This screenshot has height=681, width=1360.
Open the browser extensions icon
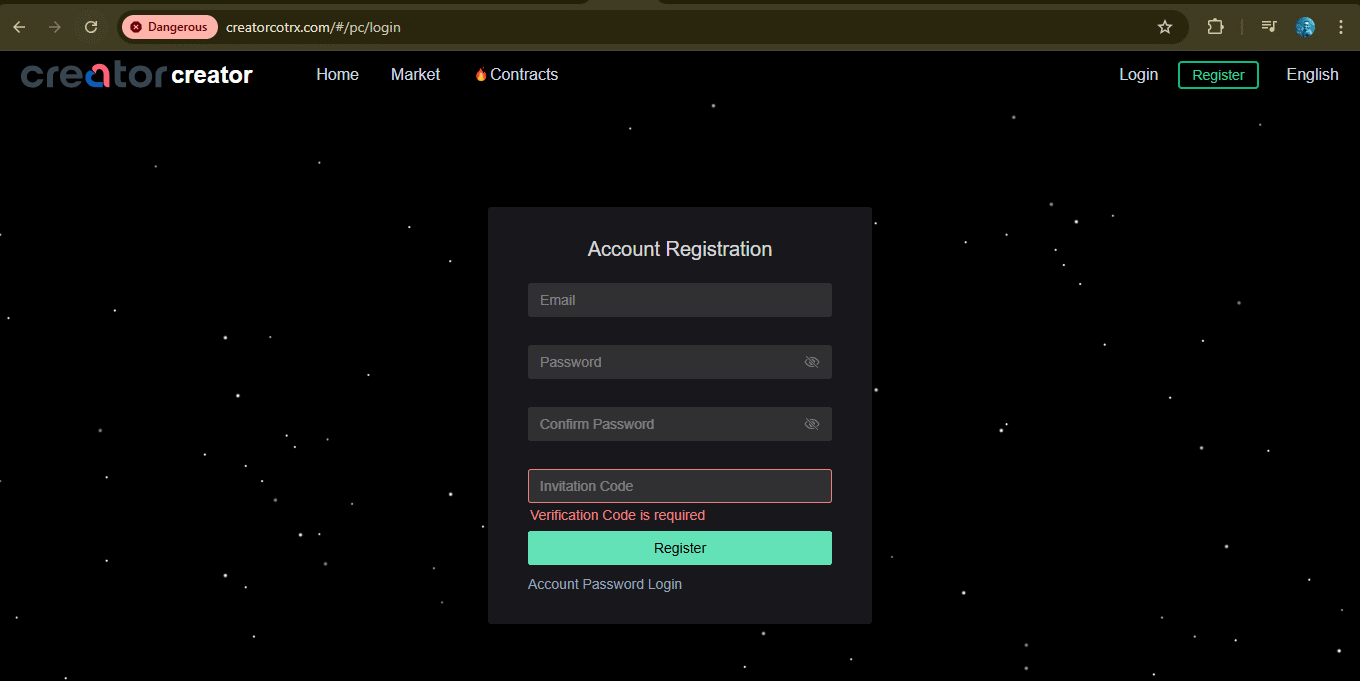(x=1215, y=27)
